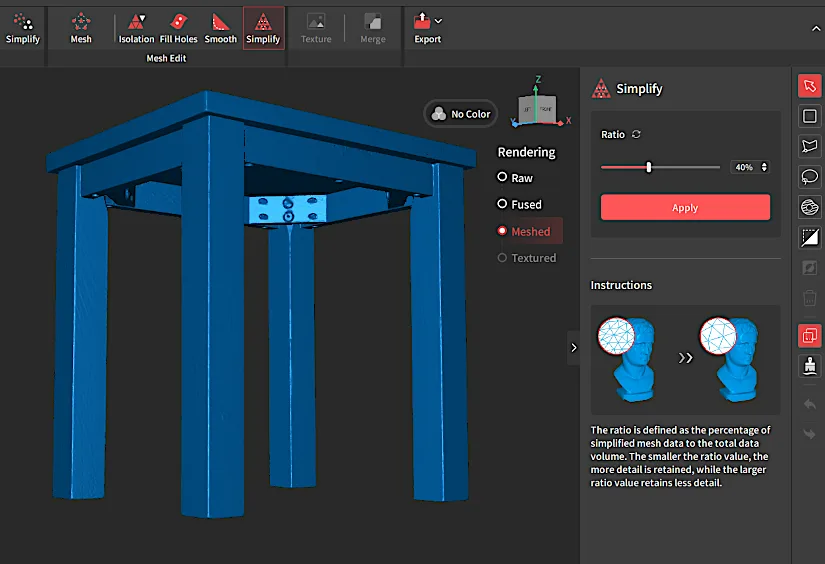
Task: Select the pointer selection tool
Action: (810, 86)
